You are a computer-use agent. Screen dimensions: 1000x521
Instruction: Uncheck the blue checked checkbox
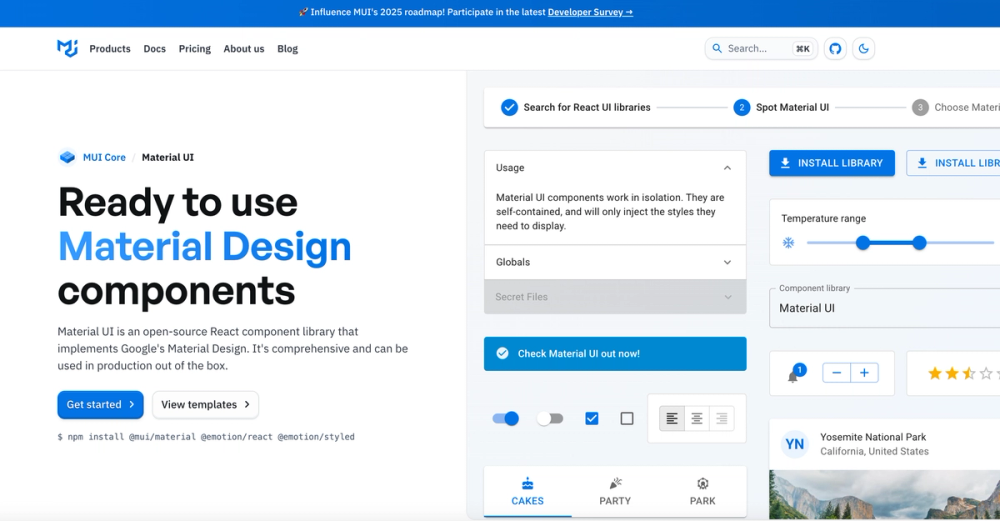point(592,418)
